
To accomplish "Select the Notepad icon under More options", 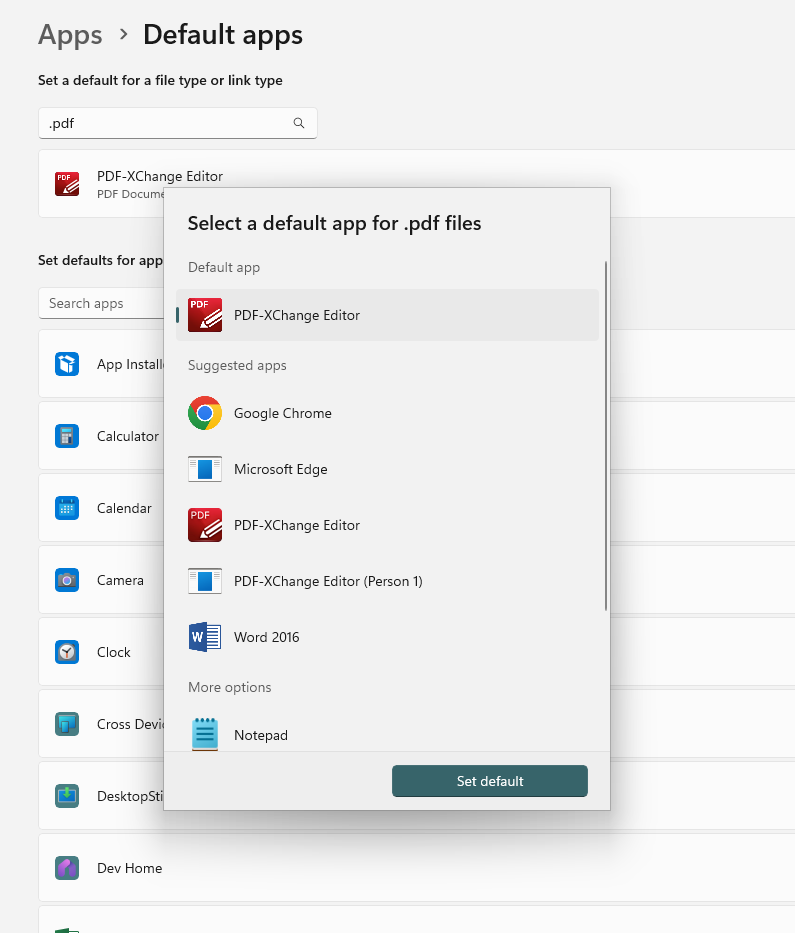I will (205, 734).
